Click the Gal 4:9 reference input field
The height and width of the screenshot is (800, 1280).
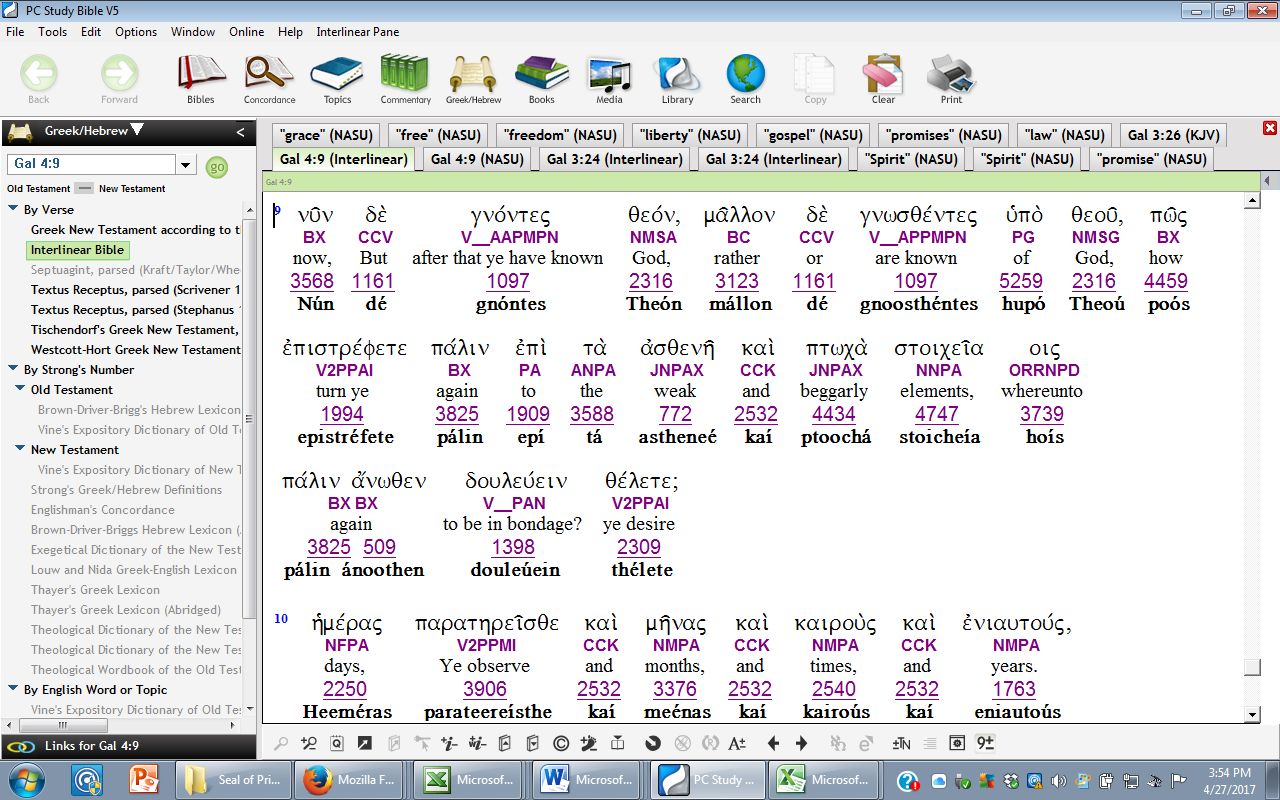click(x=92, y=164)
